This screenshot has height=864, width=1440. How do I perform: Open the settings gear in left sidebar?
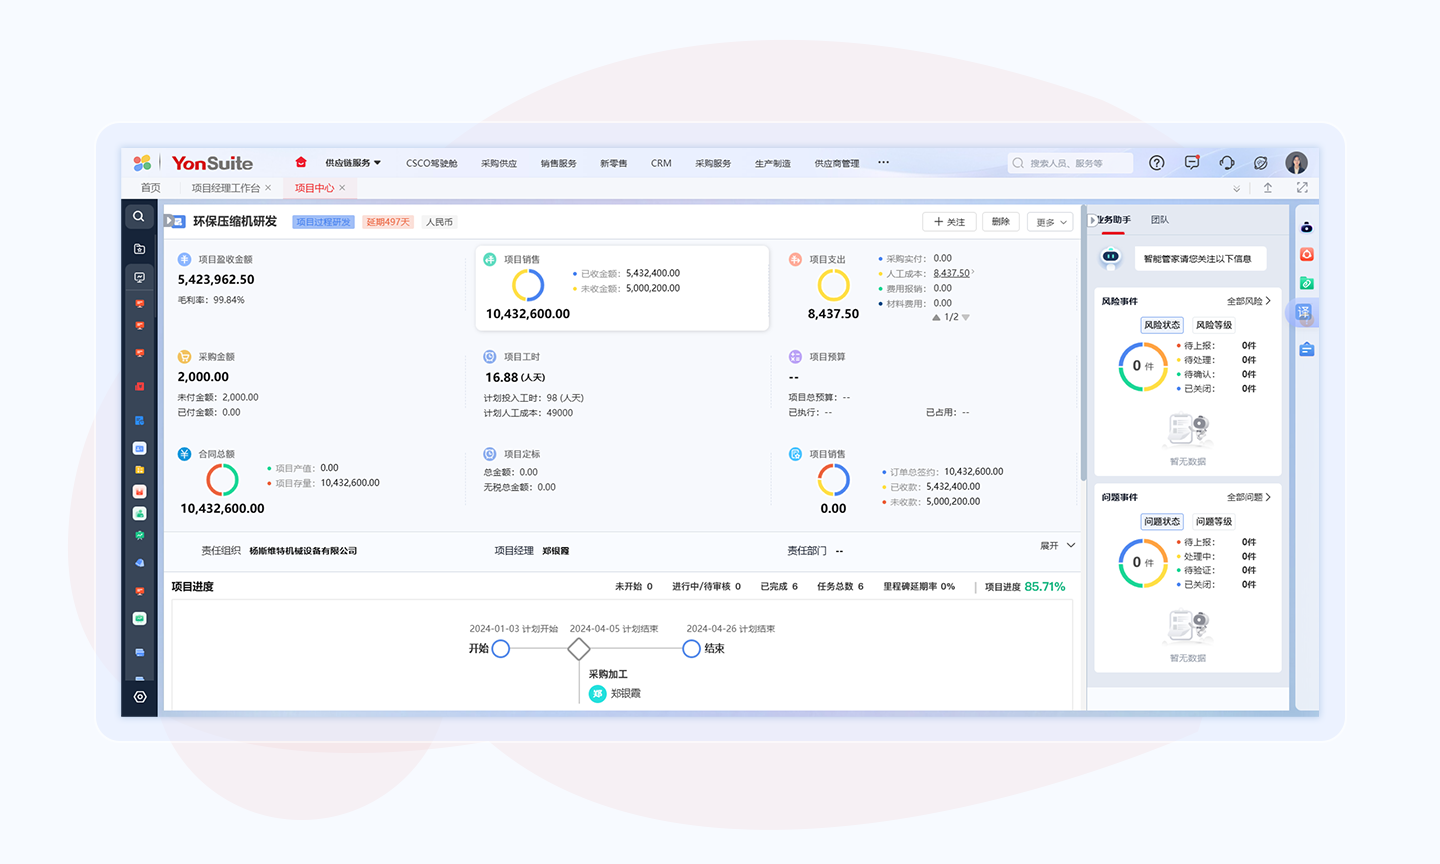(x=140, y=697)
